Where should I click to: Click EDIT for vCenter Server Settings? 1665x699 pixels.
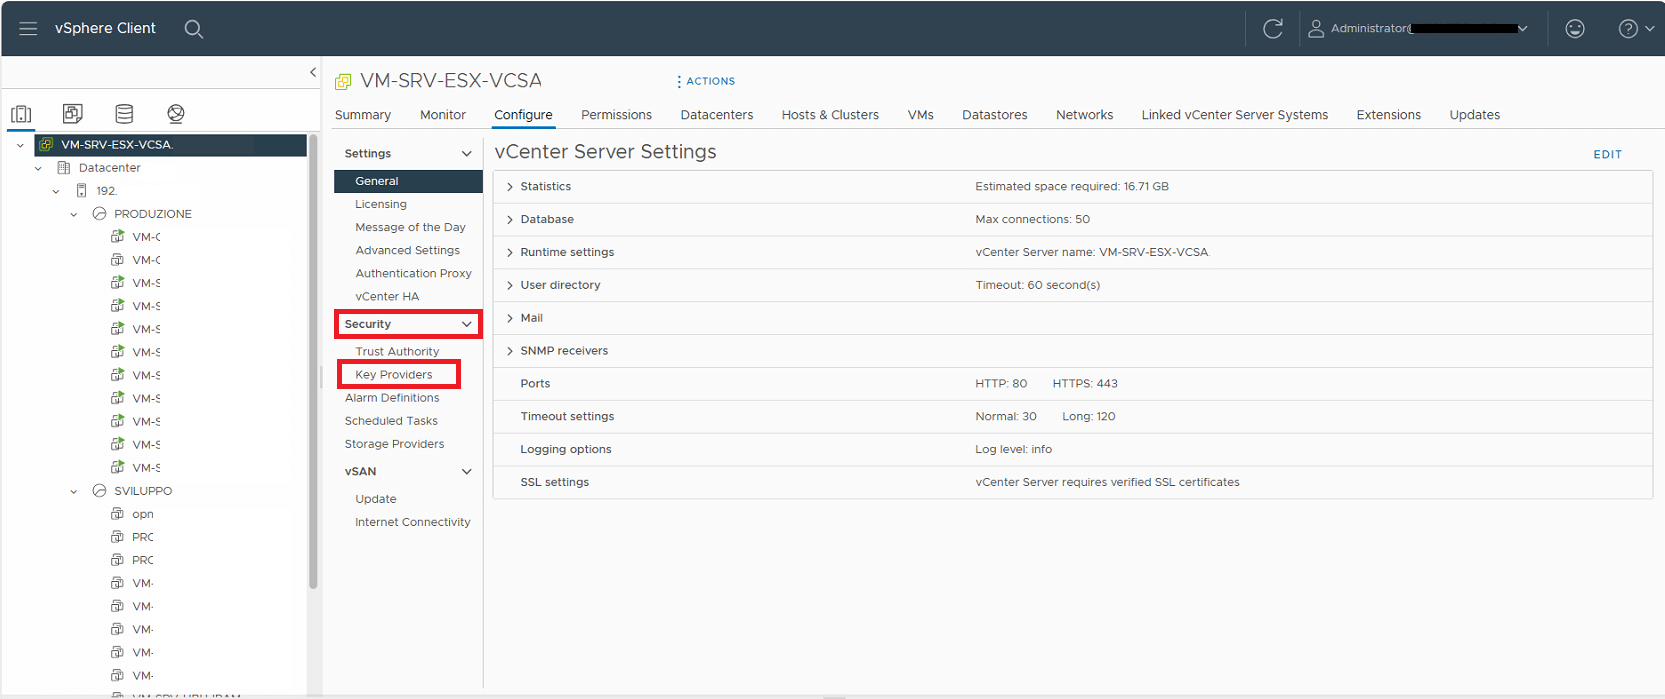coord(1607,154)
